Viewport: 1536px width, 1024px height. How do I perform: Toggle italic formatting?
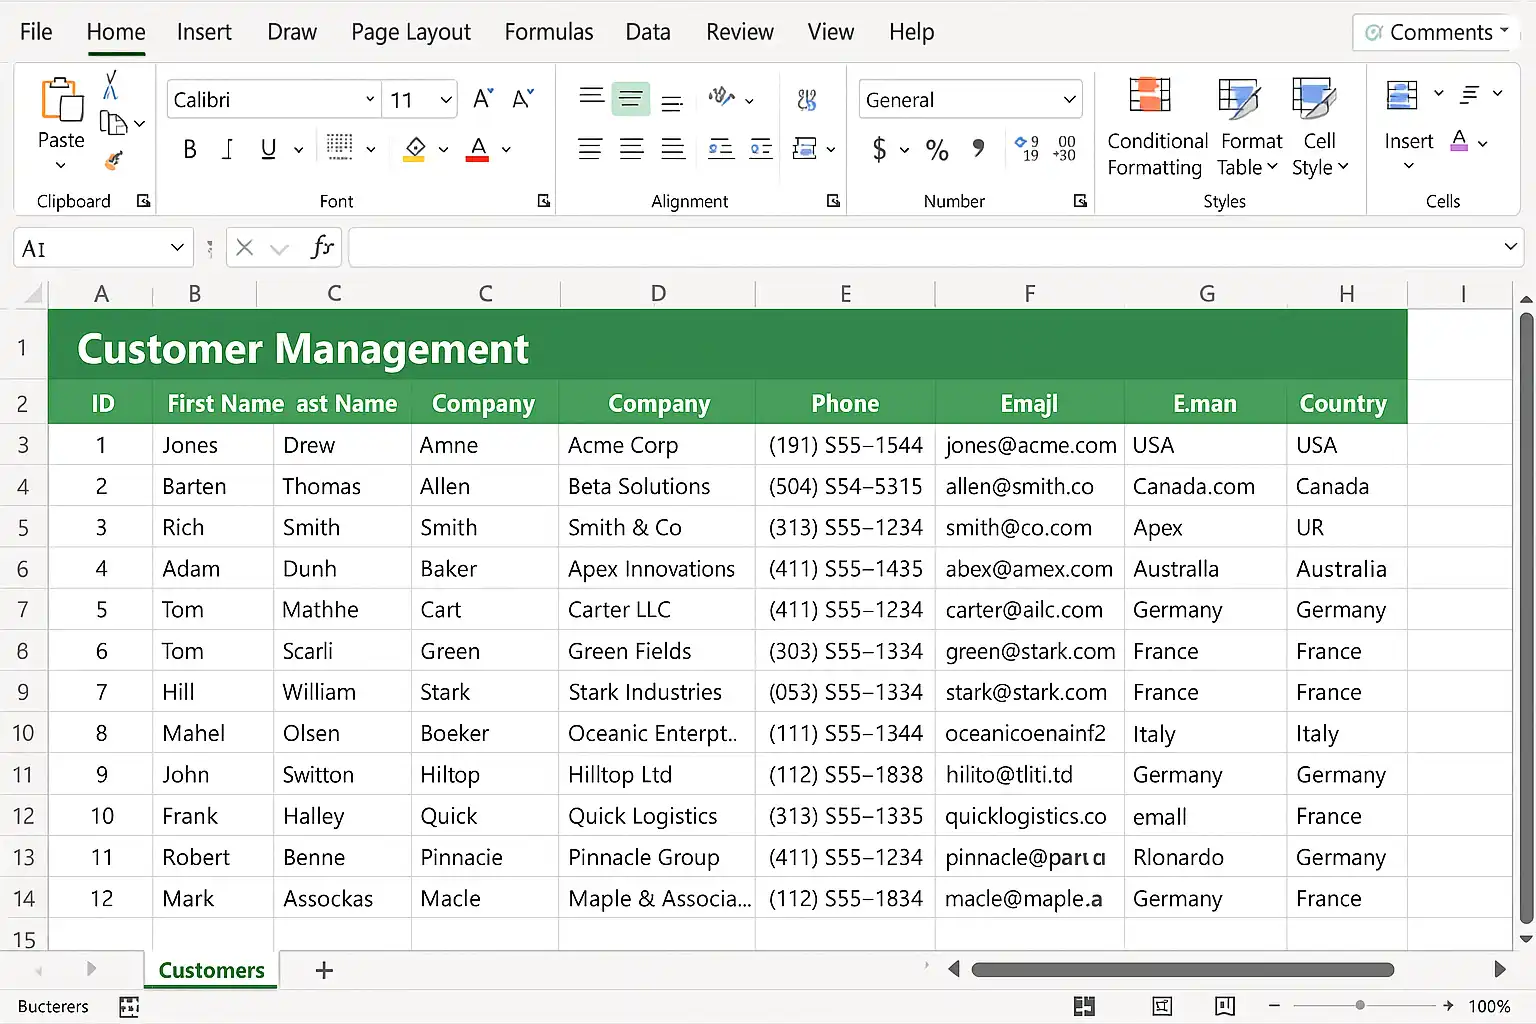pyautogui.click(x=228, y=150)
